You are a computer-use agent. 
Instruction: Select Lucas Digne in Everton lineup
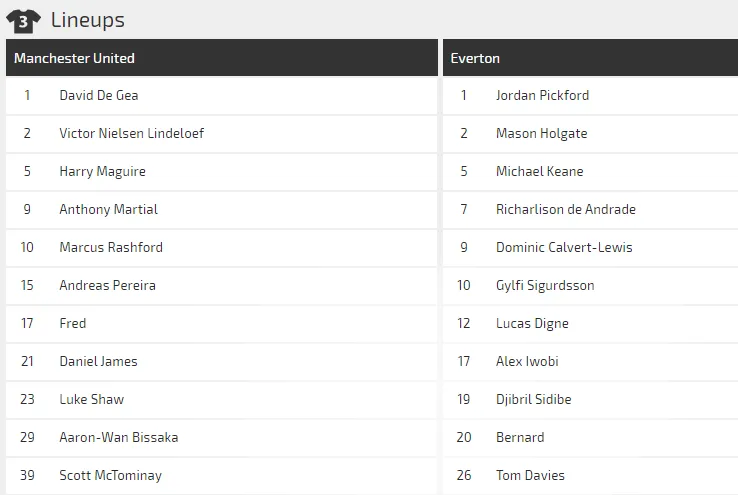tap(532, 324)
